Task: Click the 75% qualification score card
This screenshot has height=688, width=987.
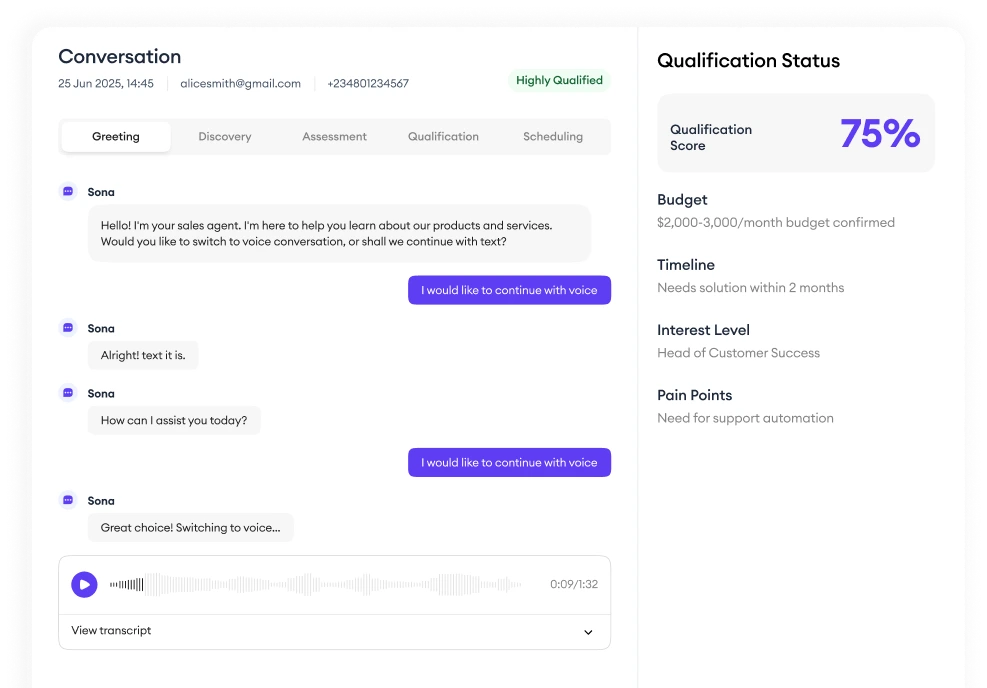Action: tap(795, 133)
